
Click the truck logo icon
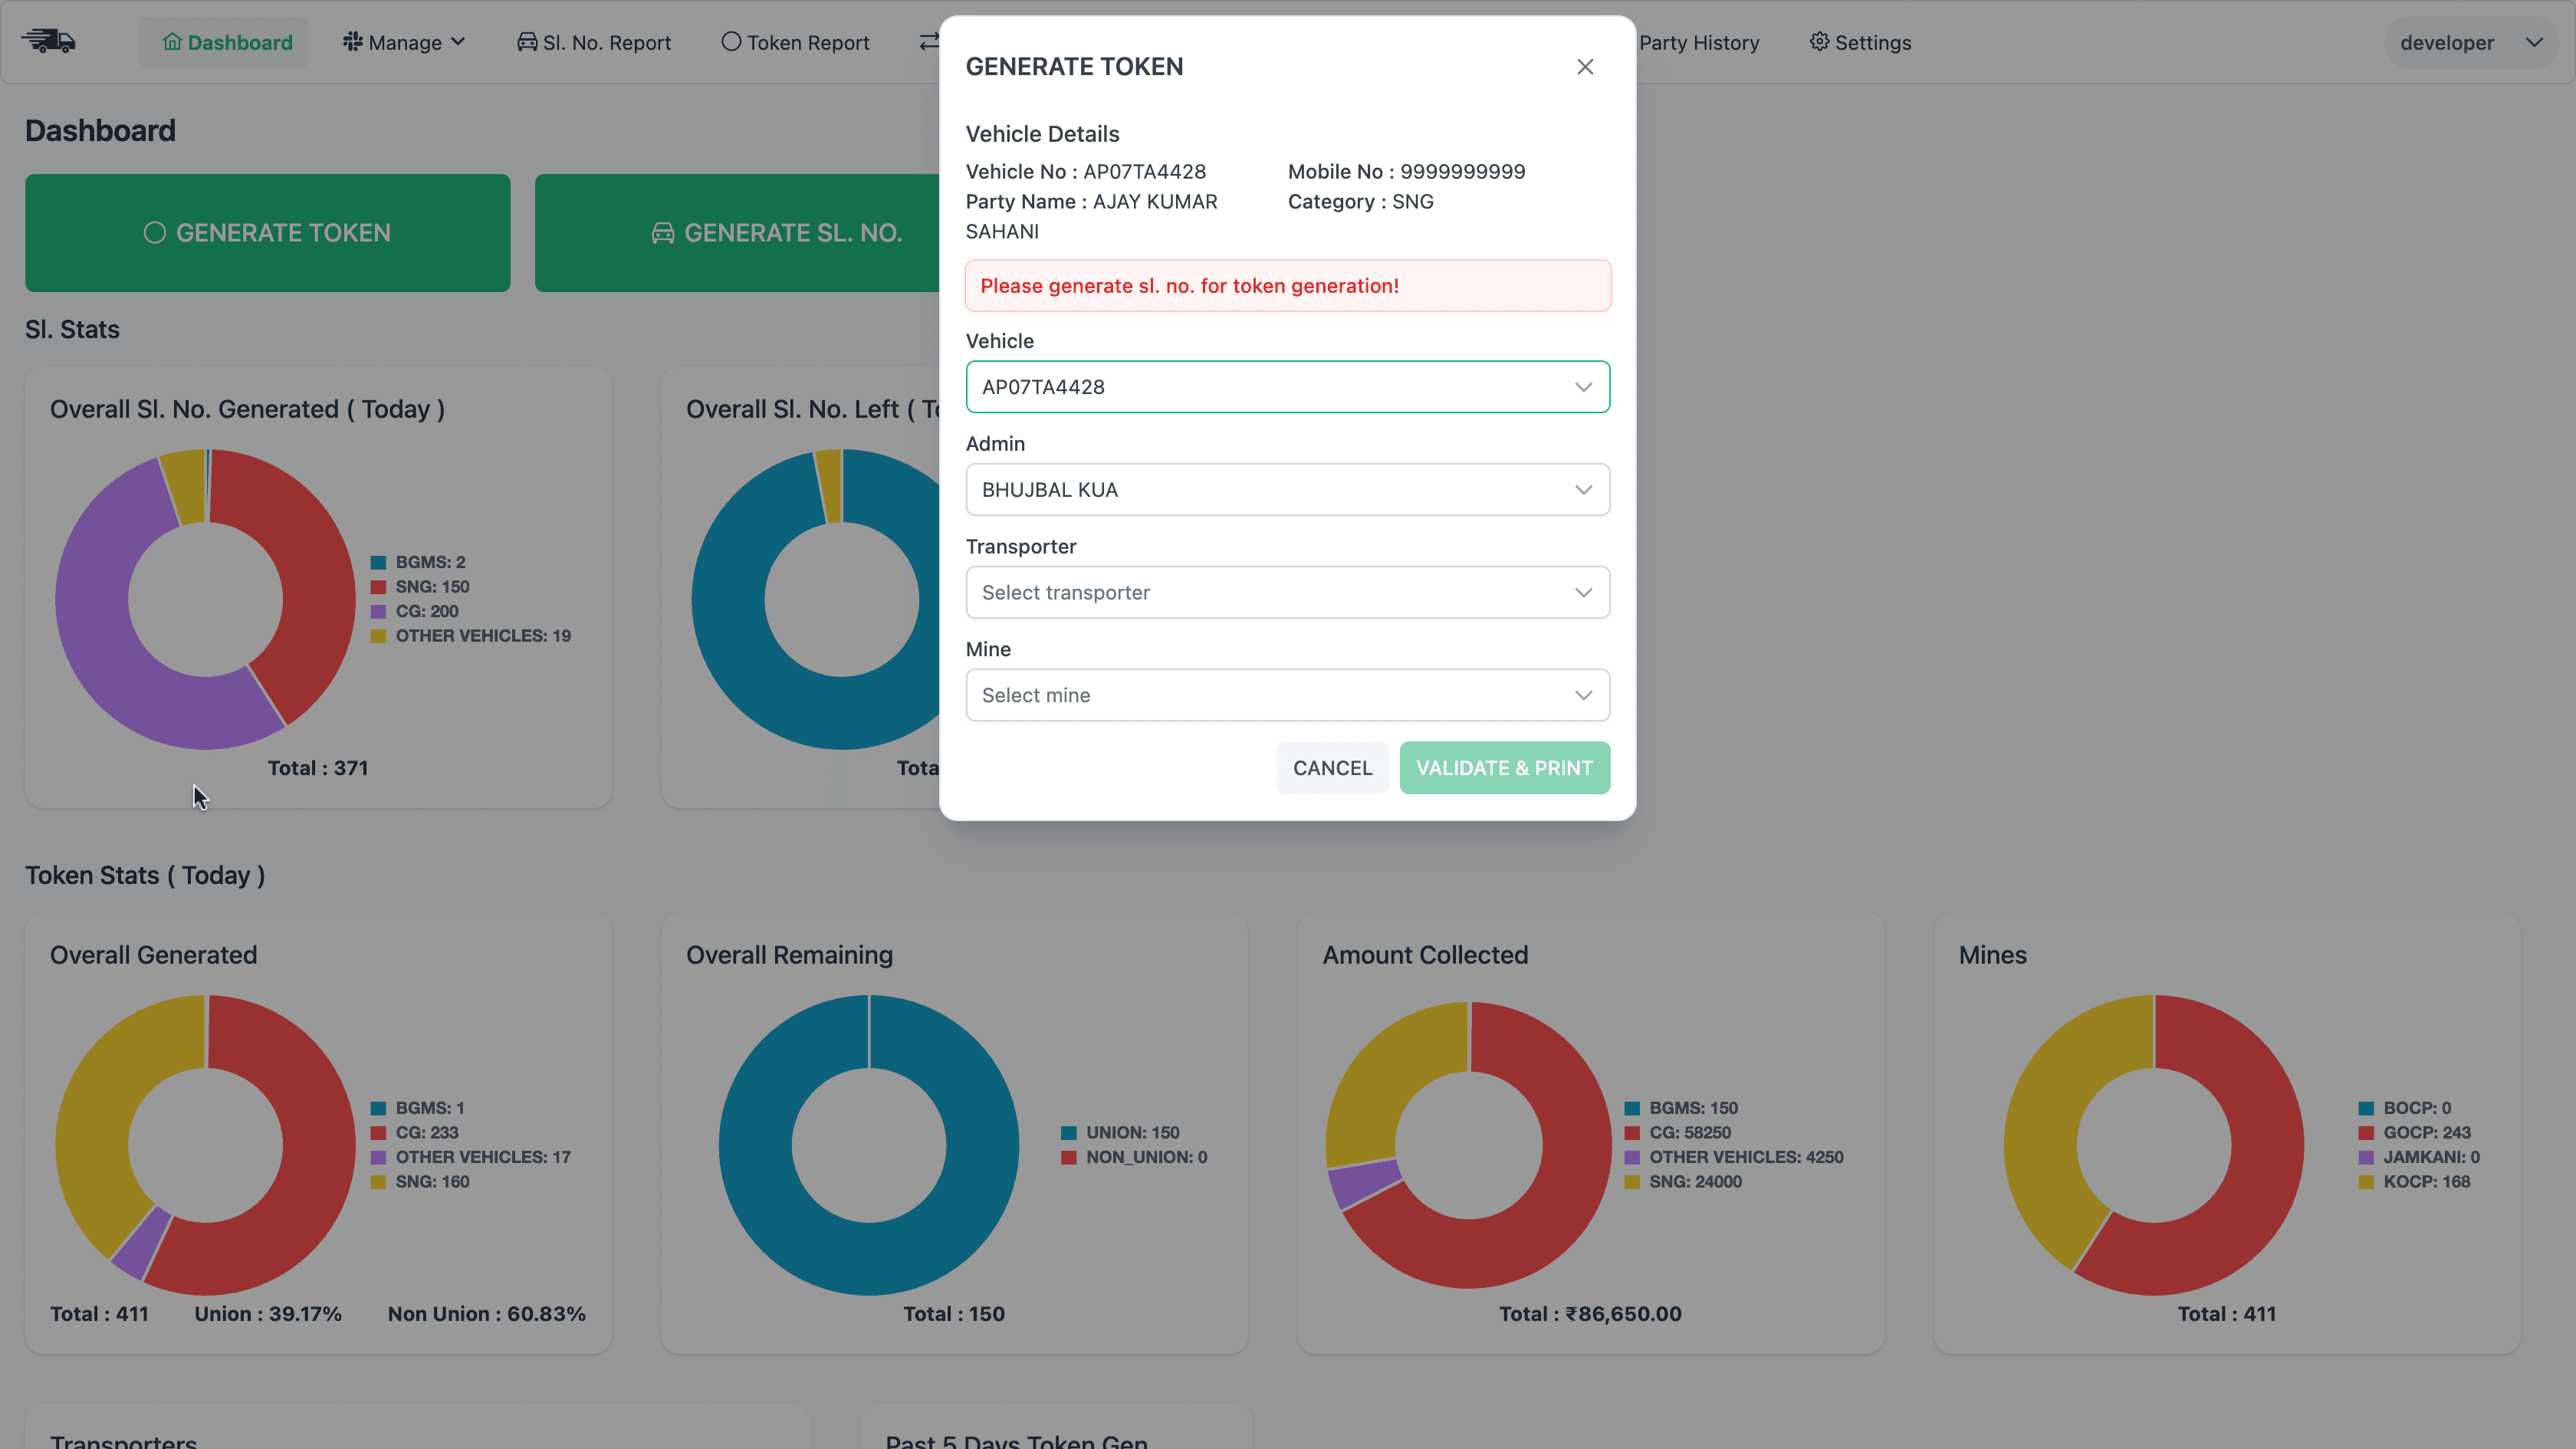48,41
